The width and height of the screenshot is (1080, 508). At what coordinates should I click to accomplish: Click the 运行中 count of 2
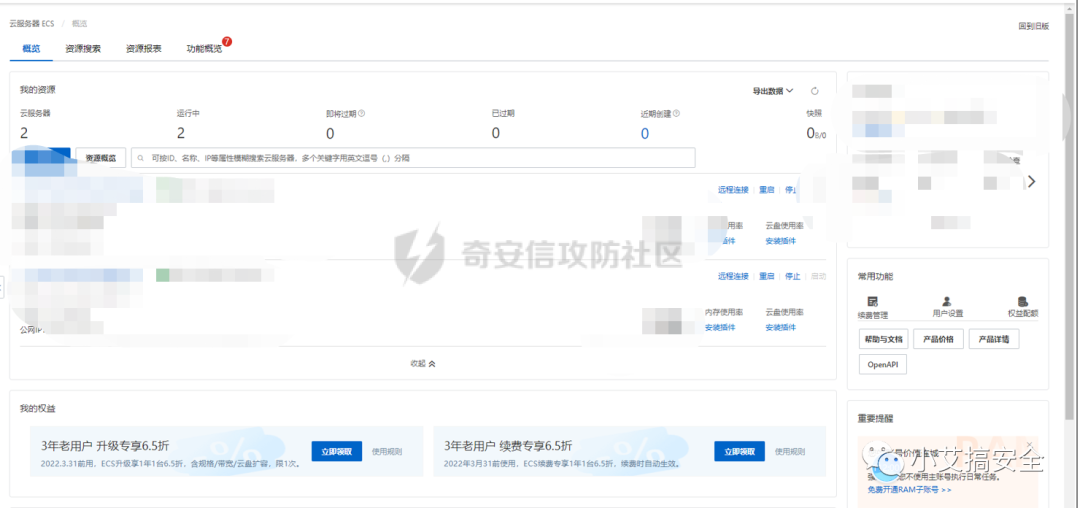point(181,134)
